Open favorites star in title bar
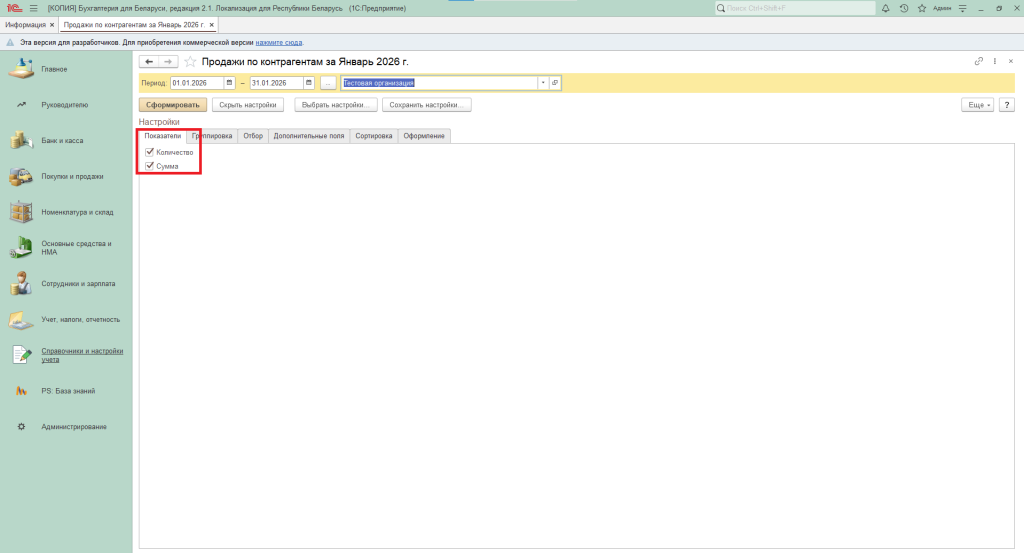This screenshot has height=553, width=1024. pyautogui.click(x=922, y=8)
